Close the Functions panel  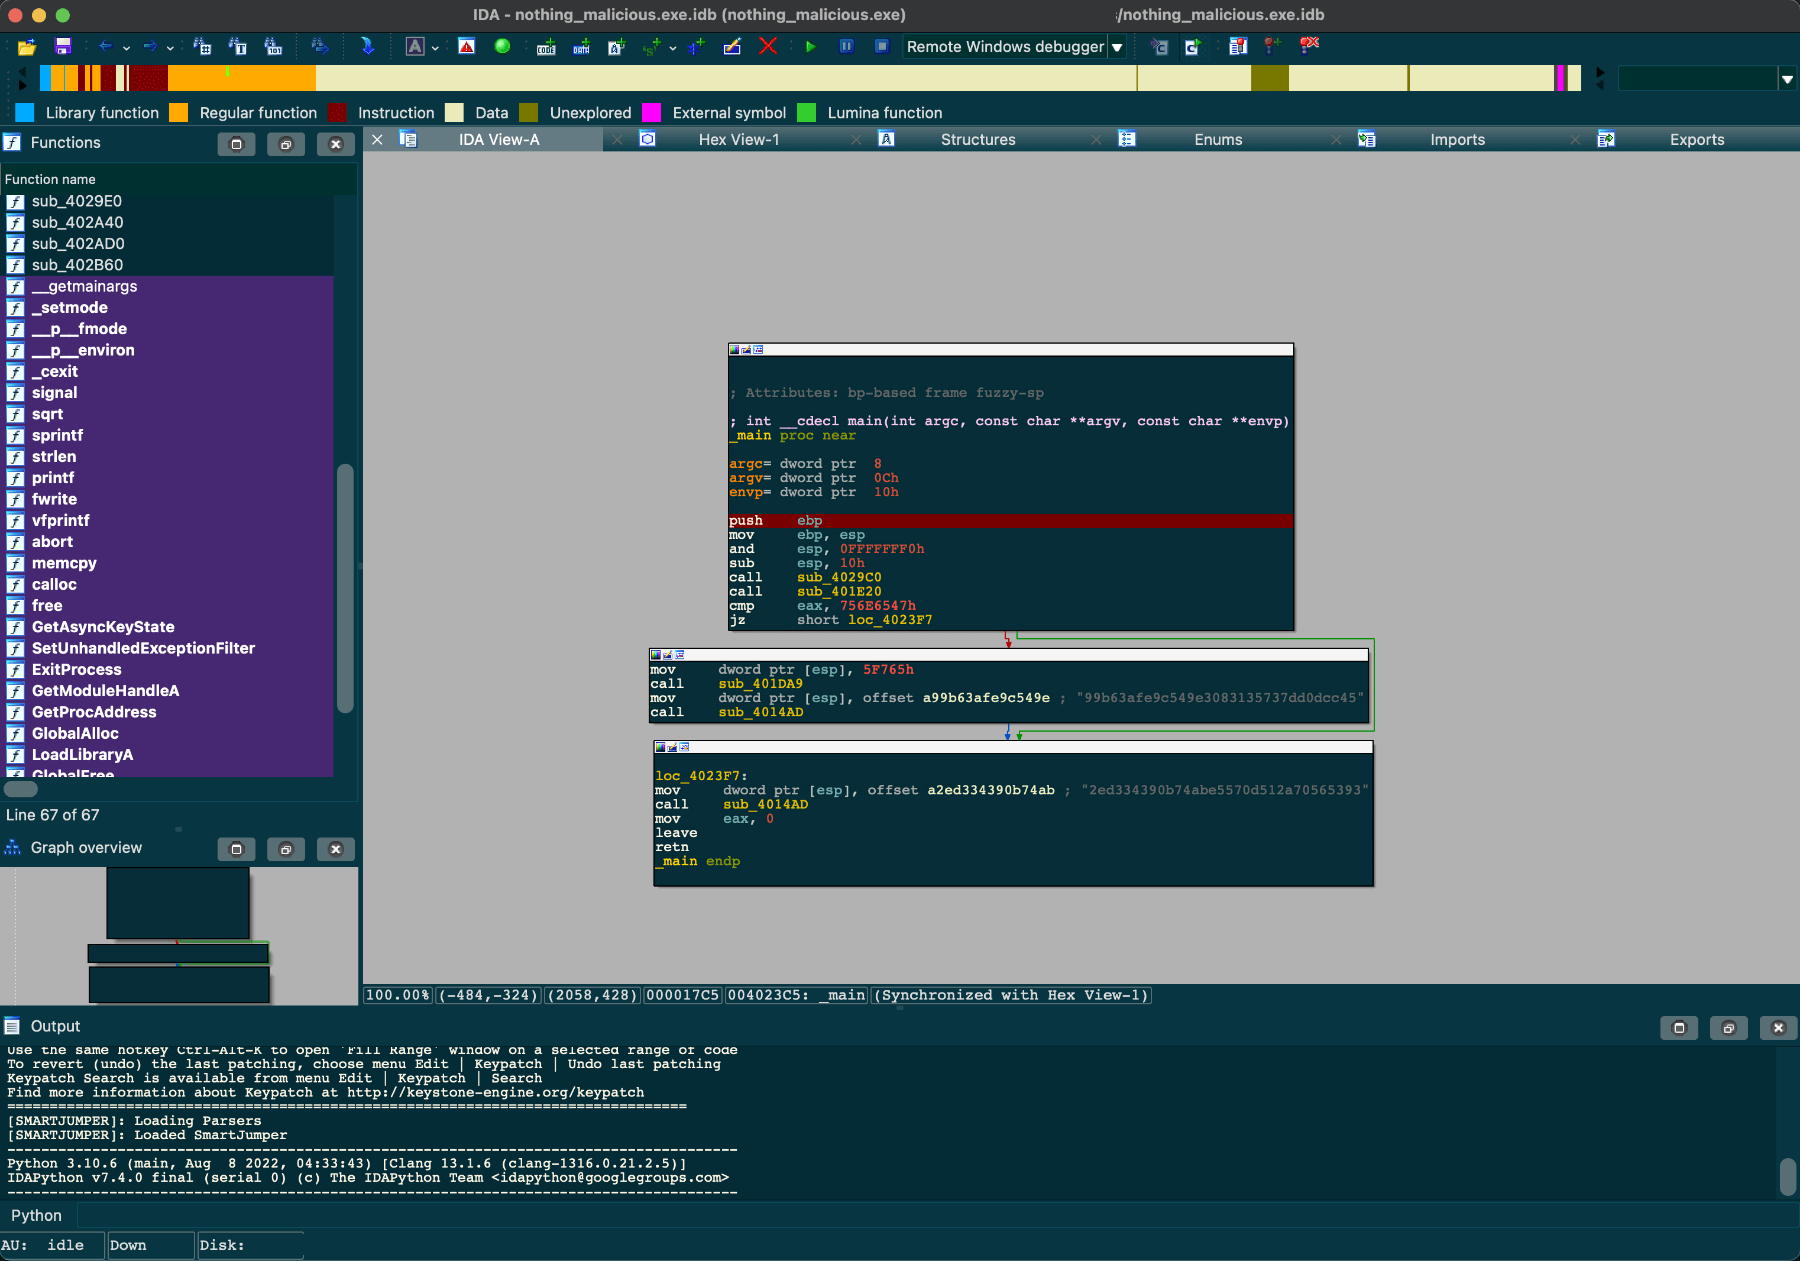pyautogui.click(x=336, y=144)
